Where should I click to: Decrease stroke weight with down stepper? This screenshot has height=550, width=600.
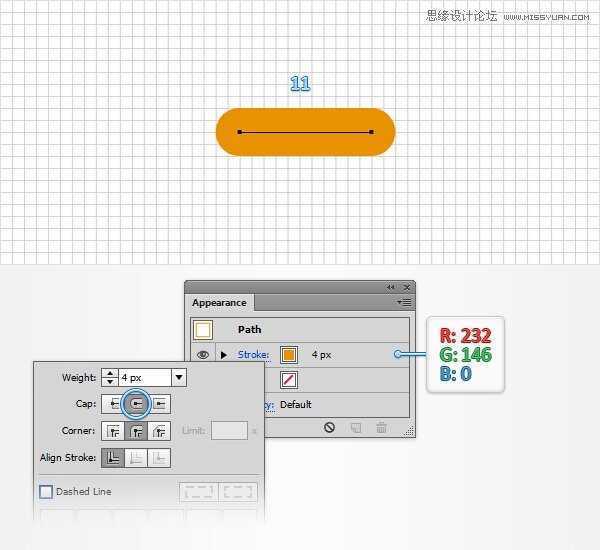coord(110,382)
